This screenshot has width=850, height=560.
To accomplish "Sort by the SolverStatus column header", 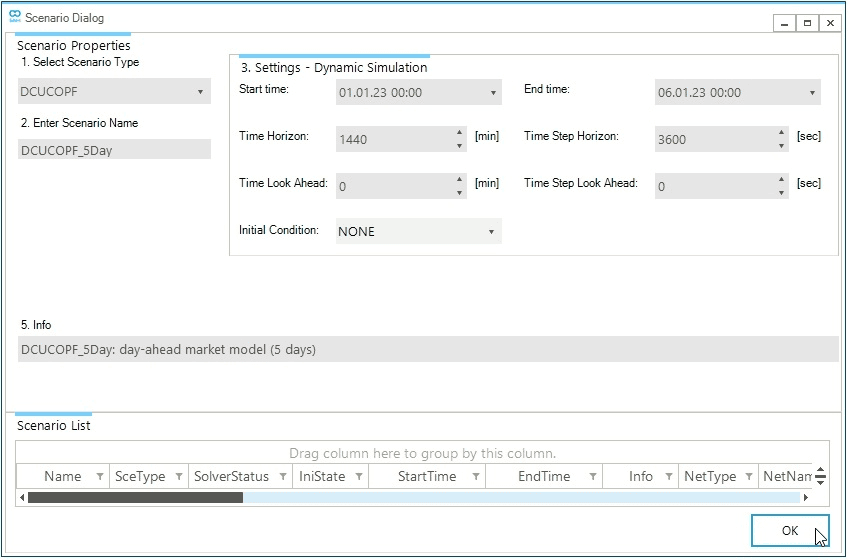I will pyautogui.click(x=230, y=477).
